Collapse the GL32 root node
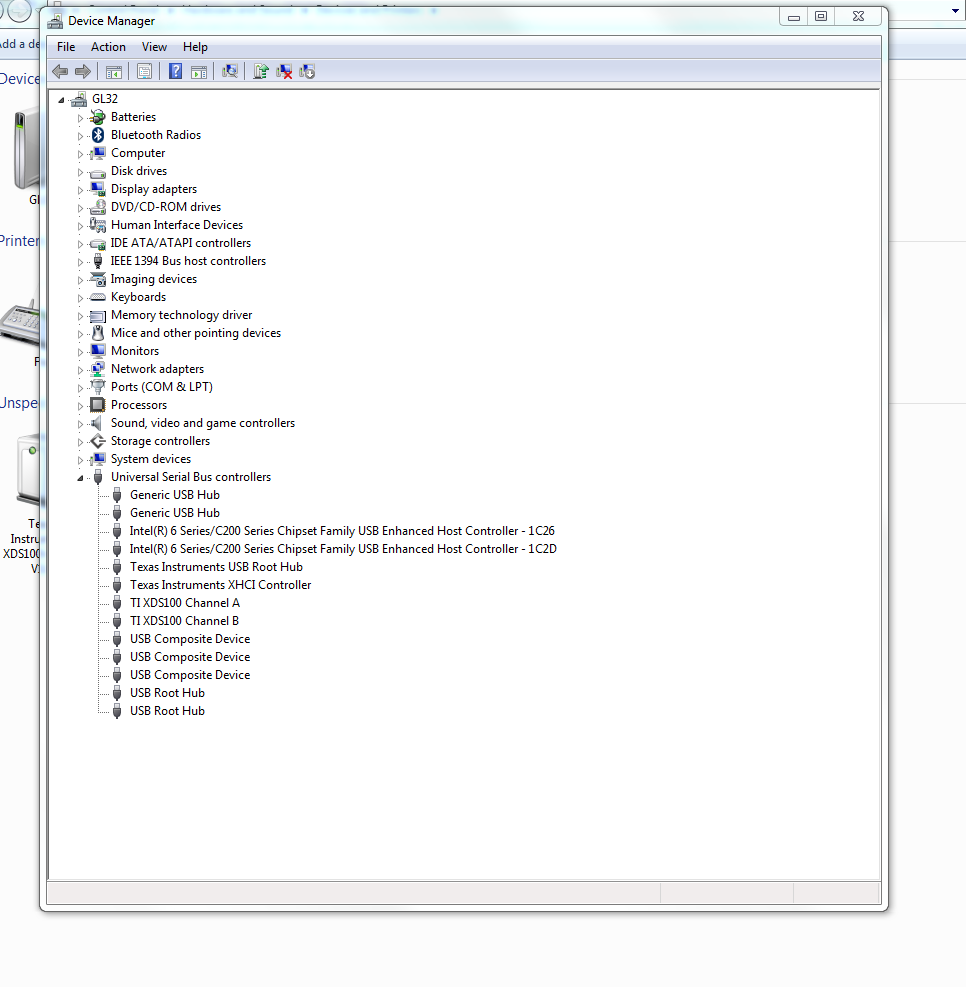966x987 pixels. [x=61, y=99]
